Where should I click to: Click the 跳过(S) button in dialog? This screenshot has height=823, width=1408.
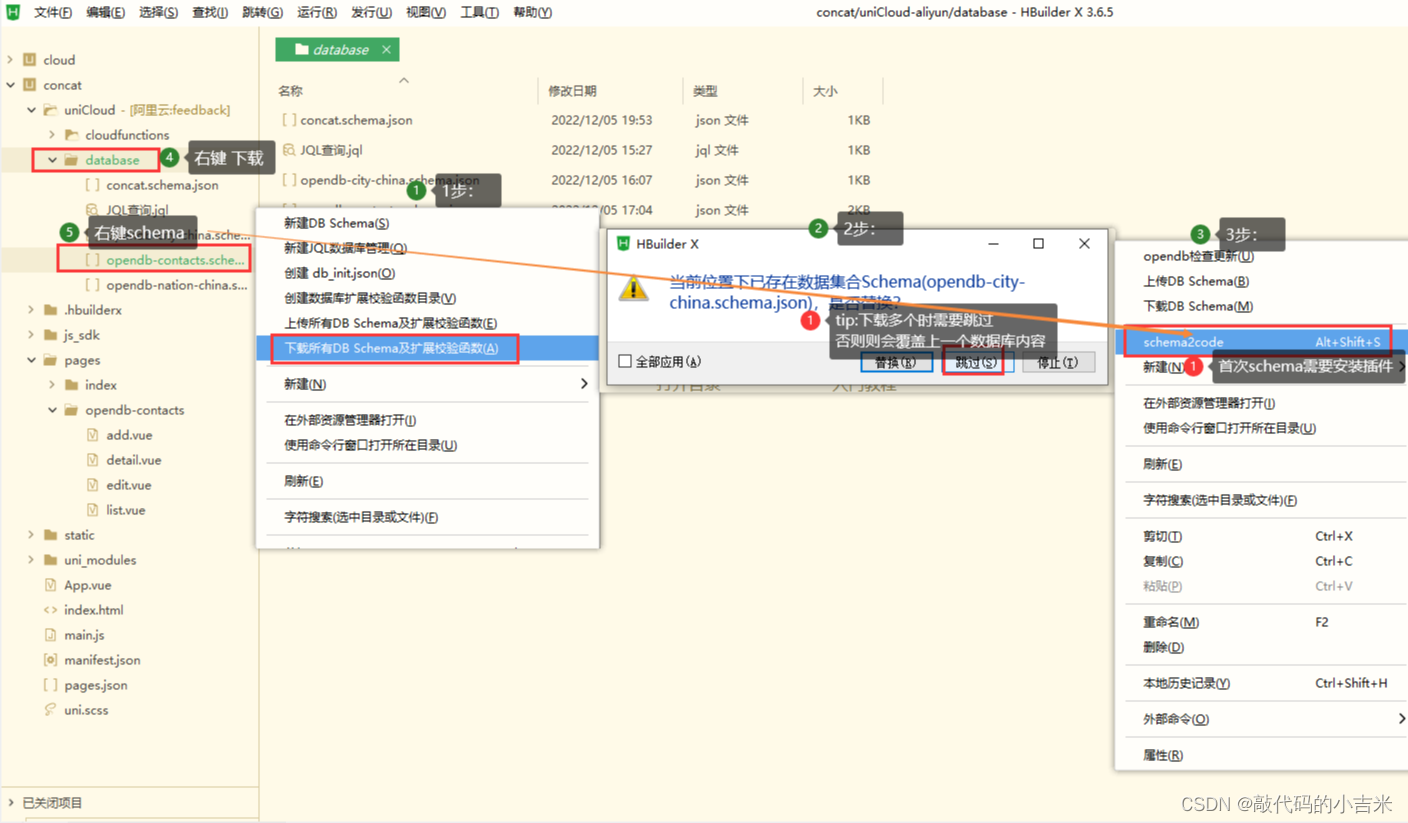coord(976,362)
